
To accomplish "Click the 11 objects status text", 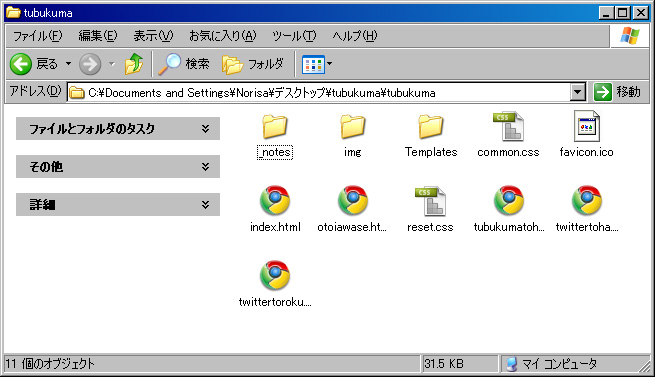I will tap(50, 364).
